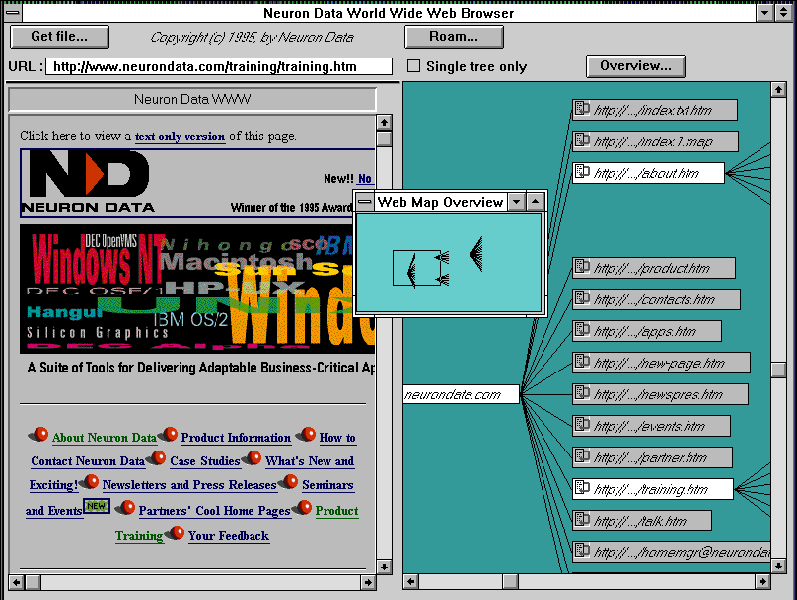
Task: Click the web map vertical scroll up arrow
Action: coord(778,90)
